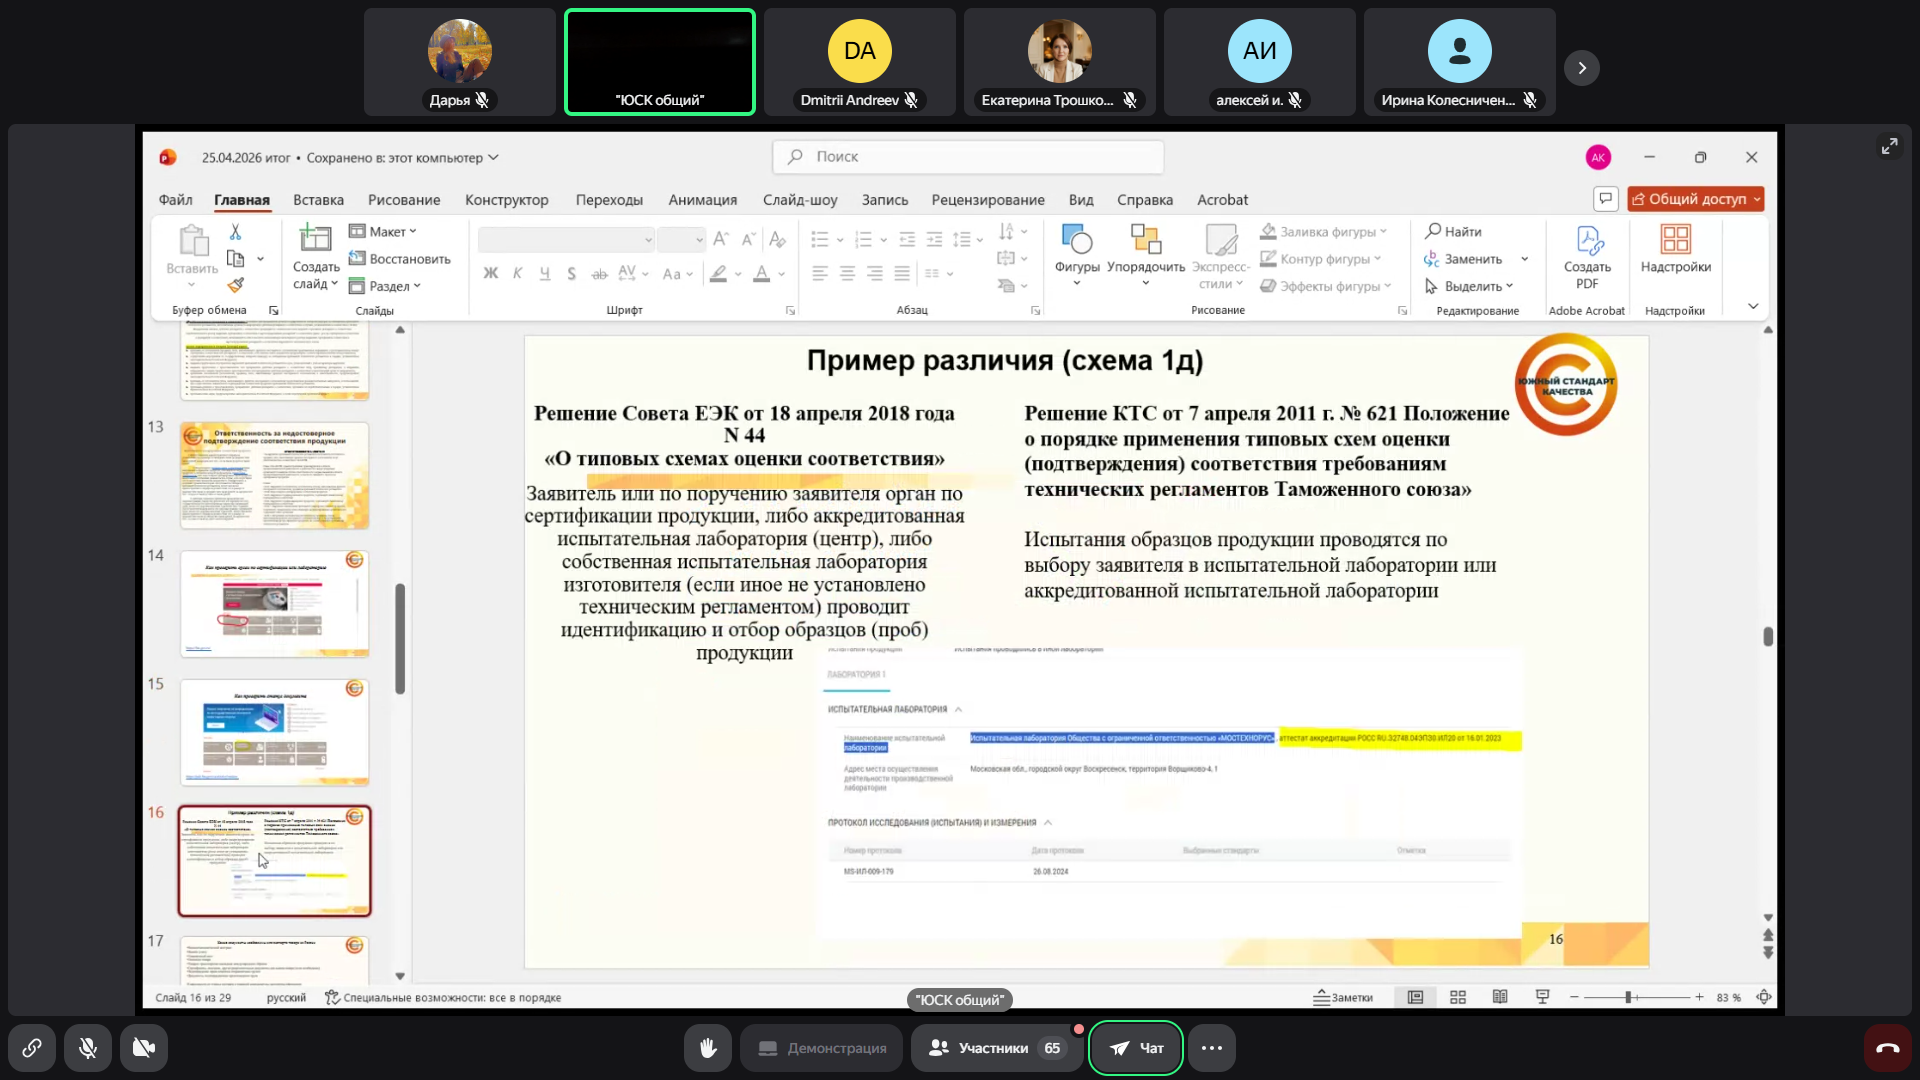Adjust the zoom slider in status bar
This screenshot has height=1080, width=1920.
point(1629,997)
